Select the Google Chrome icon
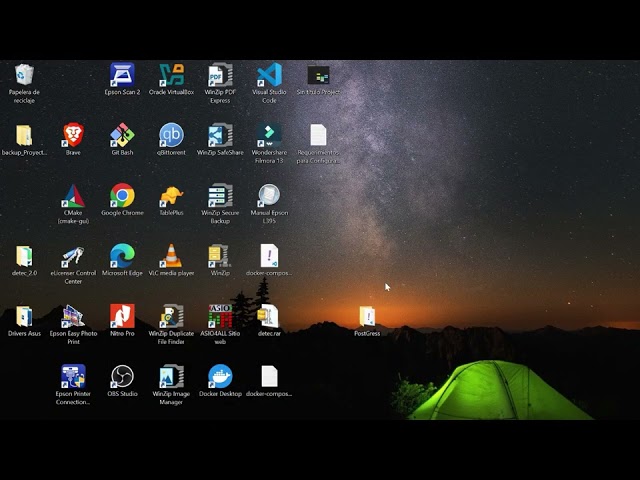 click(122, 195)
